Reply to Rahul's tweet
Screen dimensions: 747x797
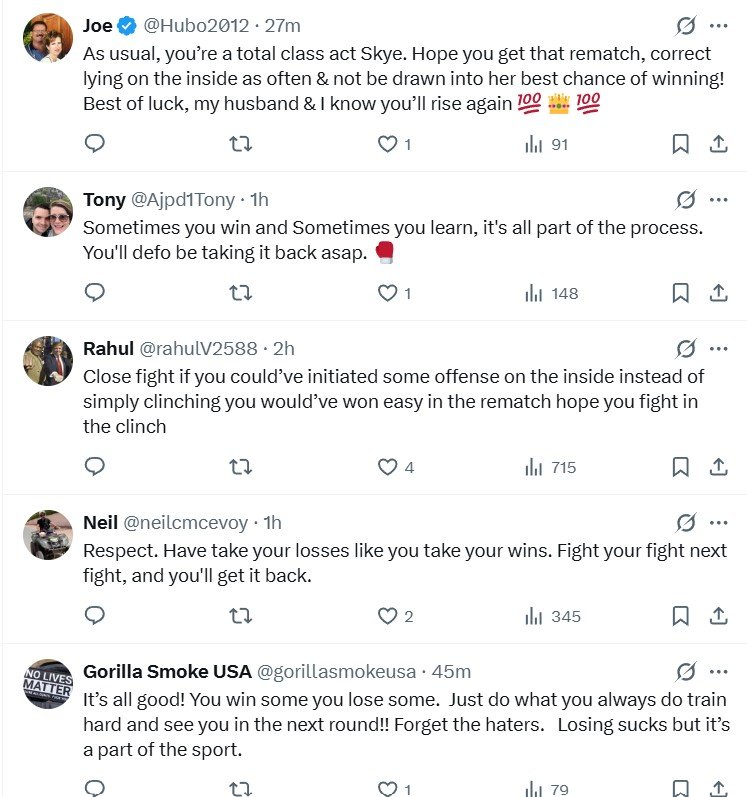point(95,467)
